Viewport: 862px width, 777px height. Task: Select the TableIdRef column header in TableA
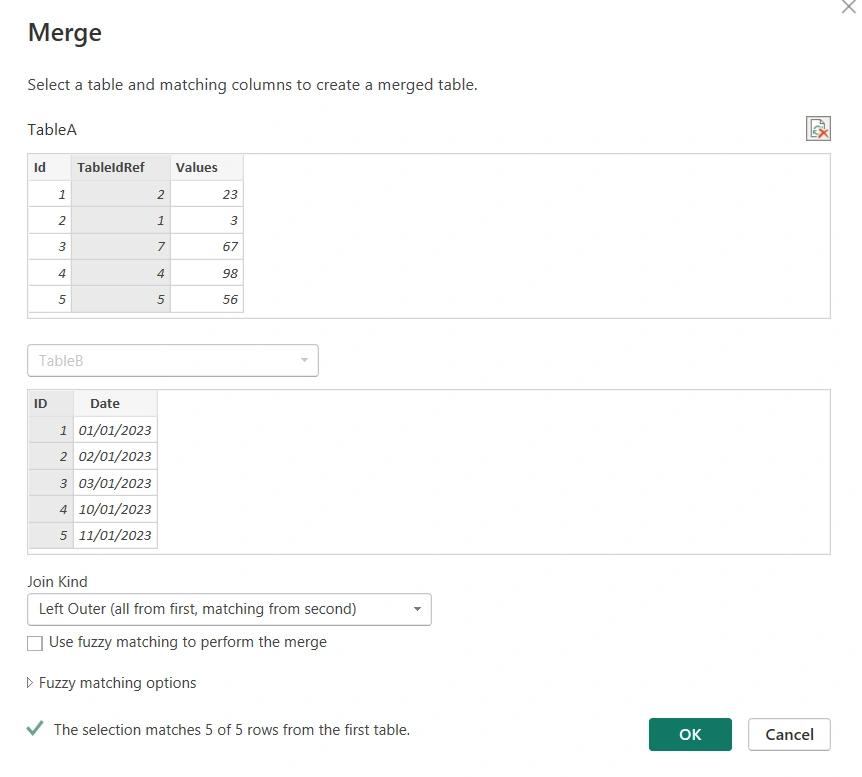120,168
